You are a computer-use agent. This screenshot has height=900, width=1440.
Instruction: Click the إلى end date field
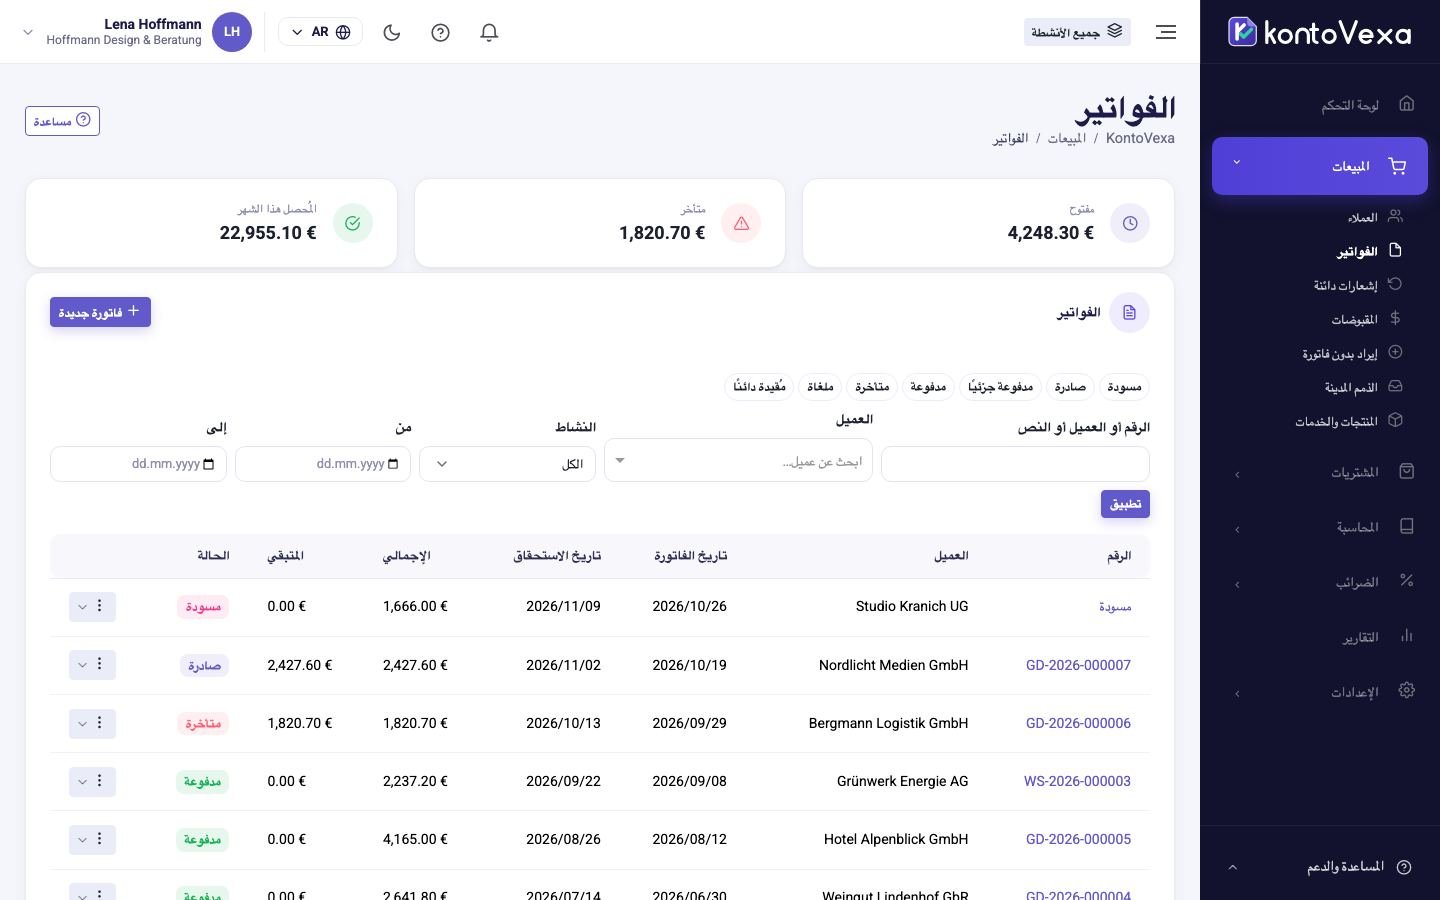click(x=138, y=464)
